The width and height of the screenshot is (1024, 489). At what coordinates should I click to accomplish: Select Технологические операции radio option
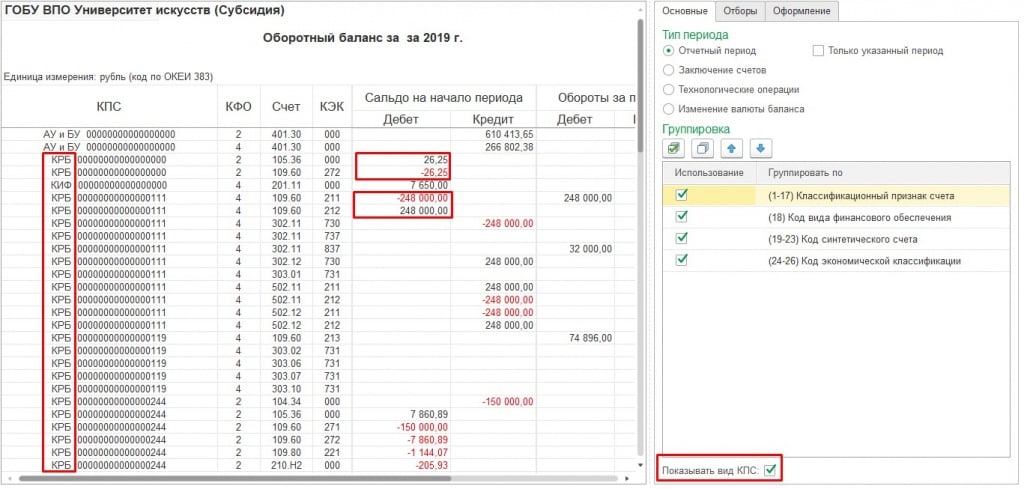click(669, 89)
